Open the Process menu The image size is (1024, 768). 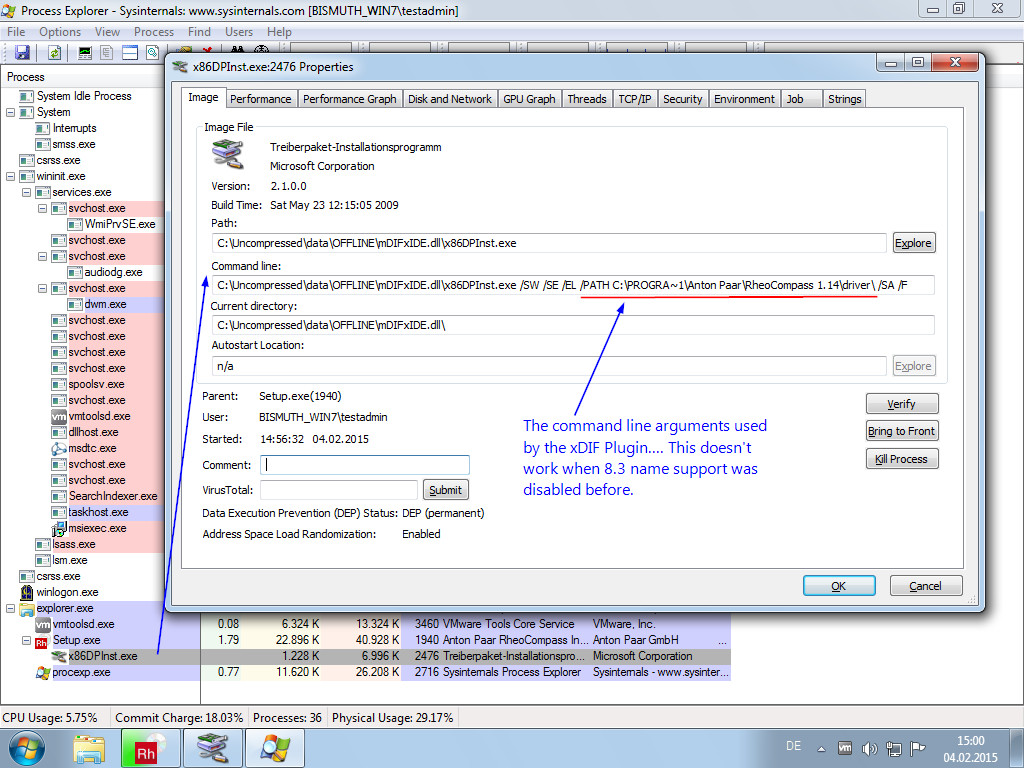154,32
